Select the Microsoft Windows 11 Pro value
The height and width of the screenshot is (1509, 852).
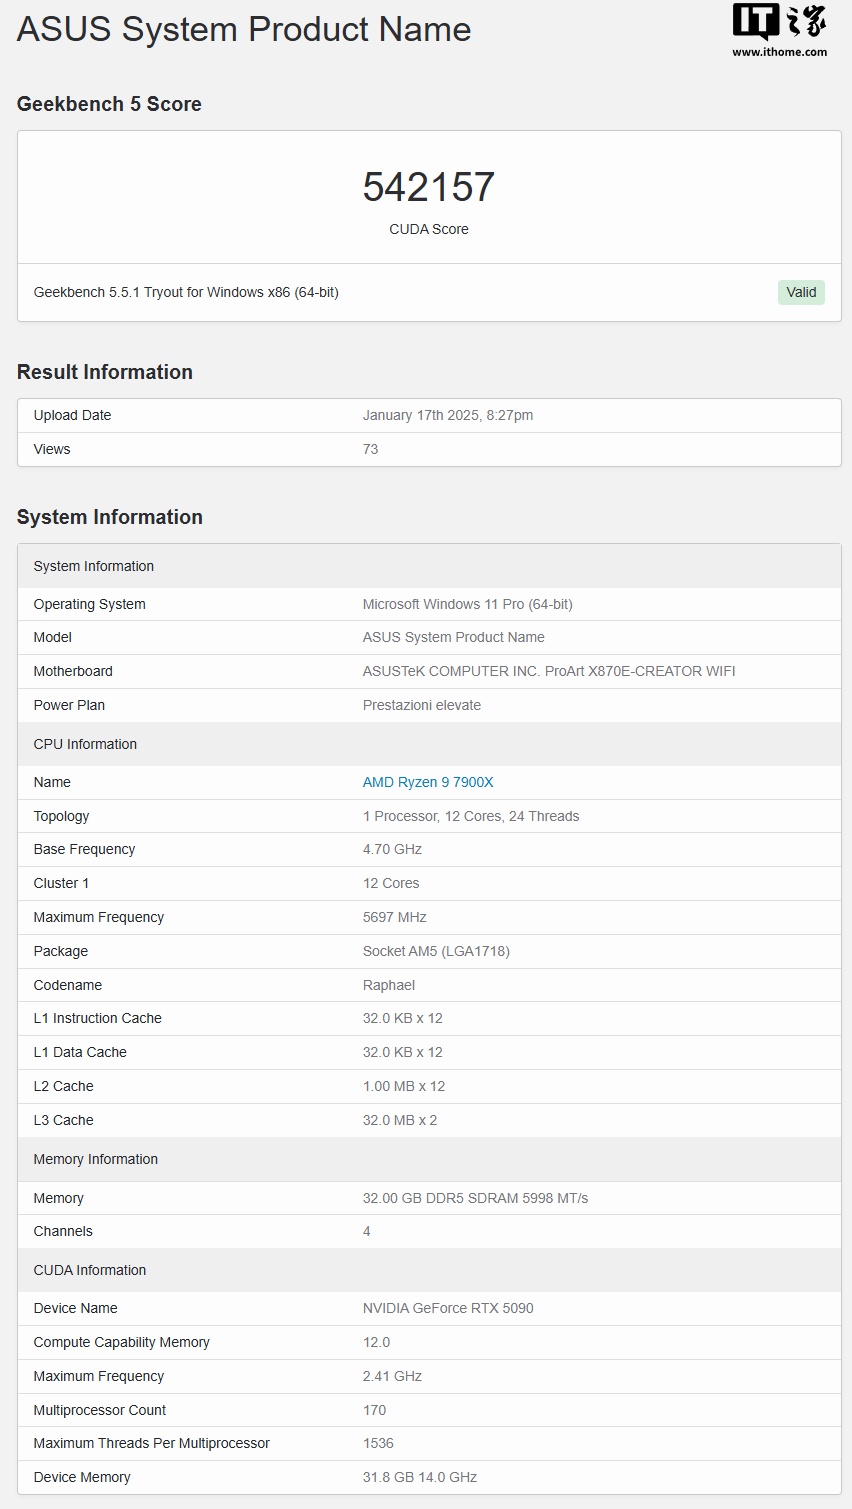pos(467,604)
